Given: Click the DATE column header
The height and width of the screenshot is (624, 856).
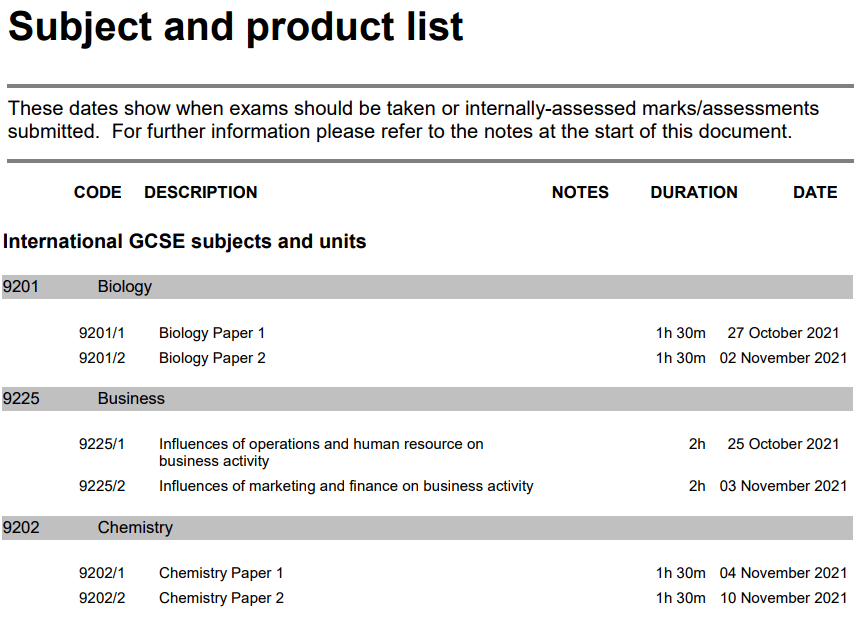Looking at the screenshot, I should 815,192.
